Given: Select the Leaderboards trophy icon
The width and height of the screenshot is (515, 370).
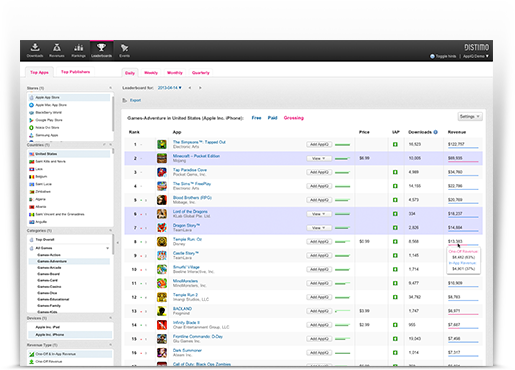Looking at the screenshot, I should click(101, 48).
